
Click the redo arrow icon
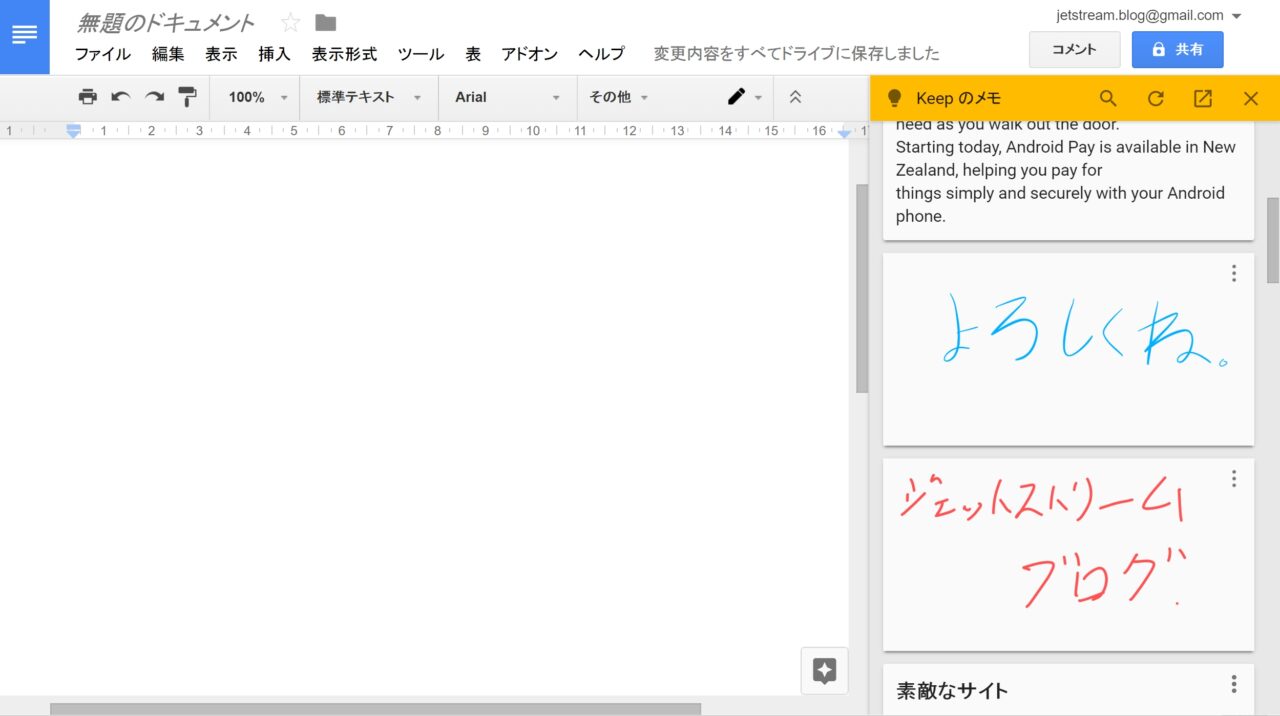tap(154, 97)
